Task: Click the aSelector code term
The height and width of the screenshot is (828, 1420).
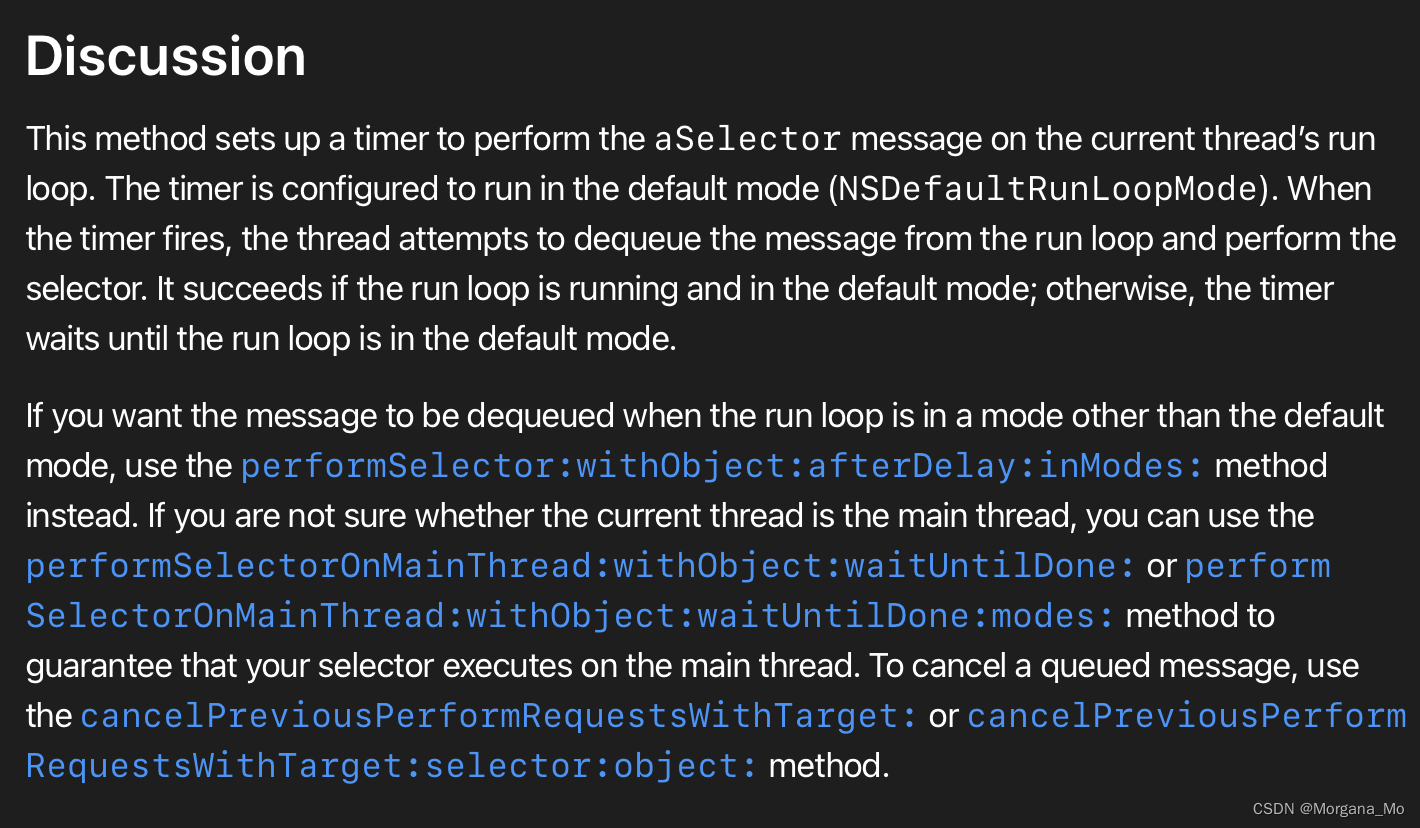Action: click(747, 139)
